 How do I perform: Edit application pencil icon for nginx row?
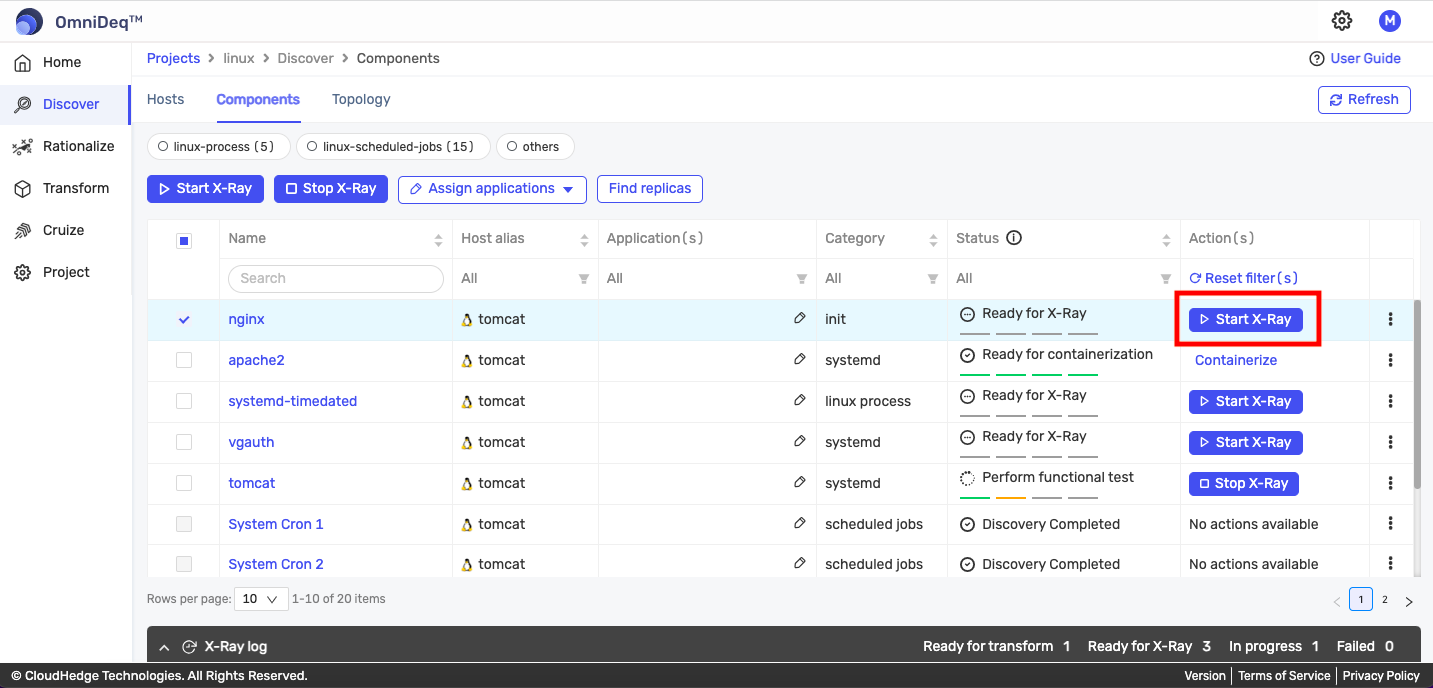click(x=799, y=318)
